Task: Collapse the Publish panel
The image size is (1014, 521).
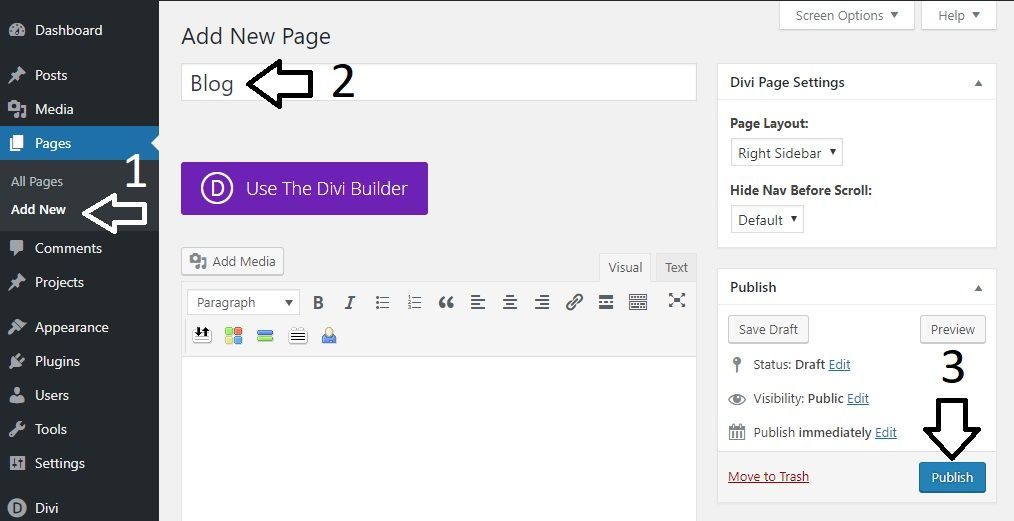Action: point(978,287)
